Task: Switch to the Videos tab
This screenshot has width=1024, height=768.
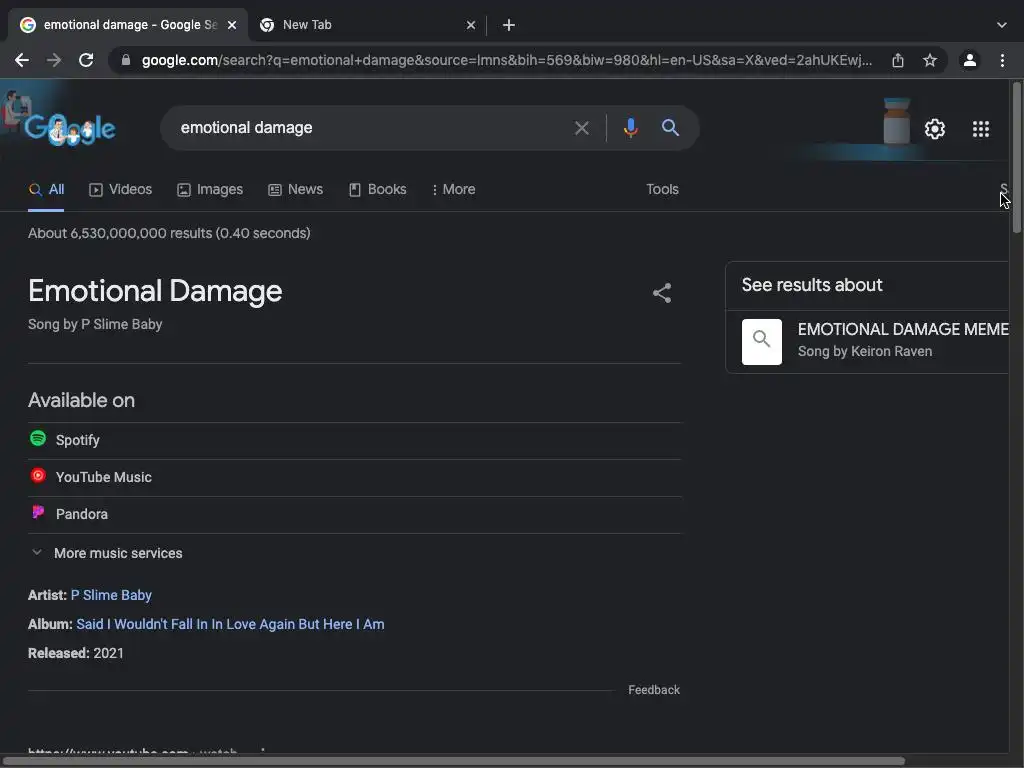Action: click(x=120, y=189)
